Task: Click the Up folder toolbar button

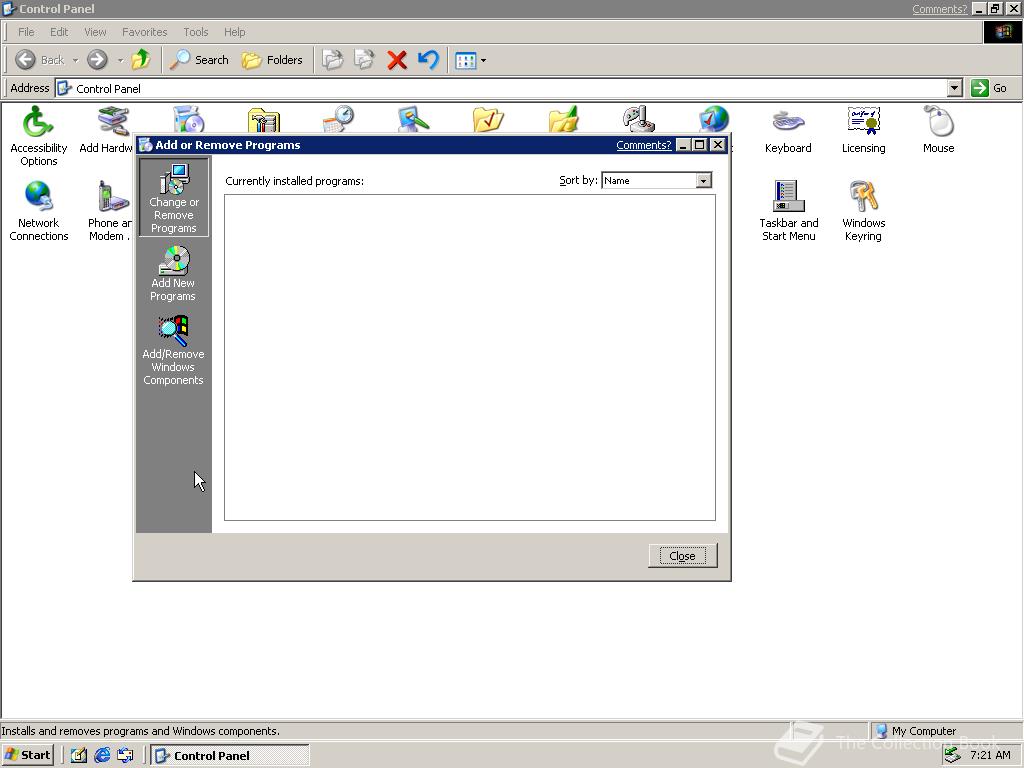Action: (x=140, y=60)
